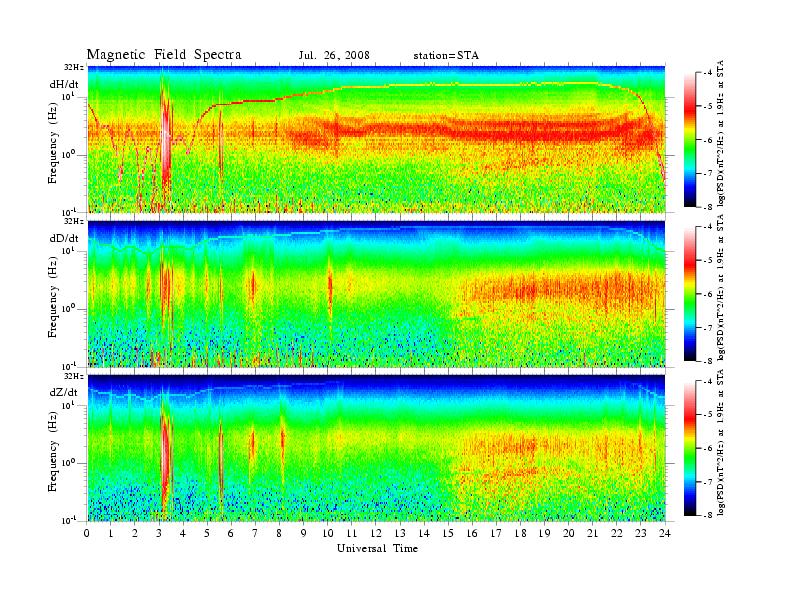Click hour "0" on the Universal Time axis
Screen dimensions: 792x612
pos(87,533)
